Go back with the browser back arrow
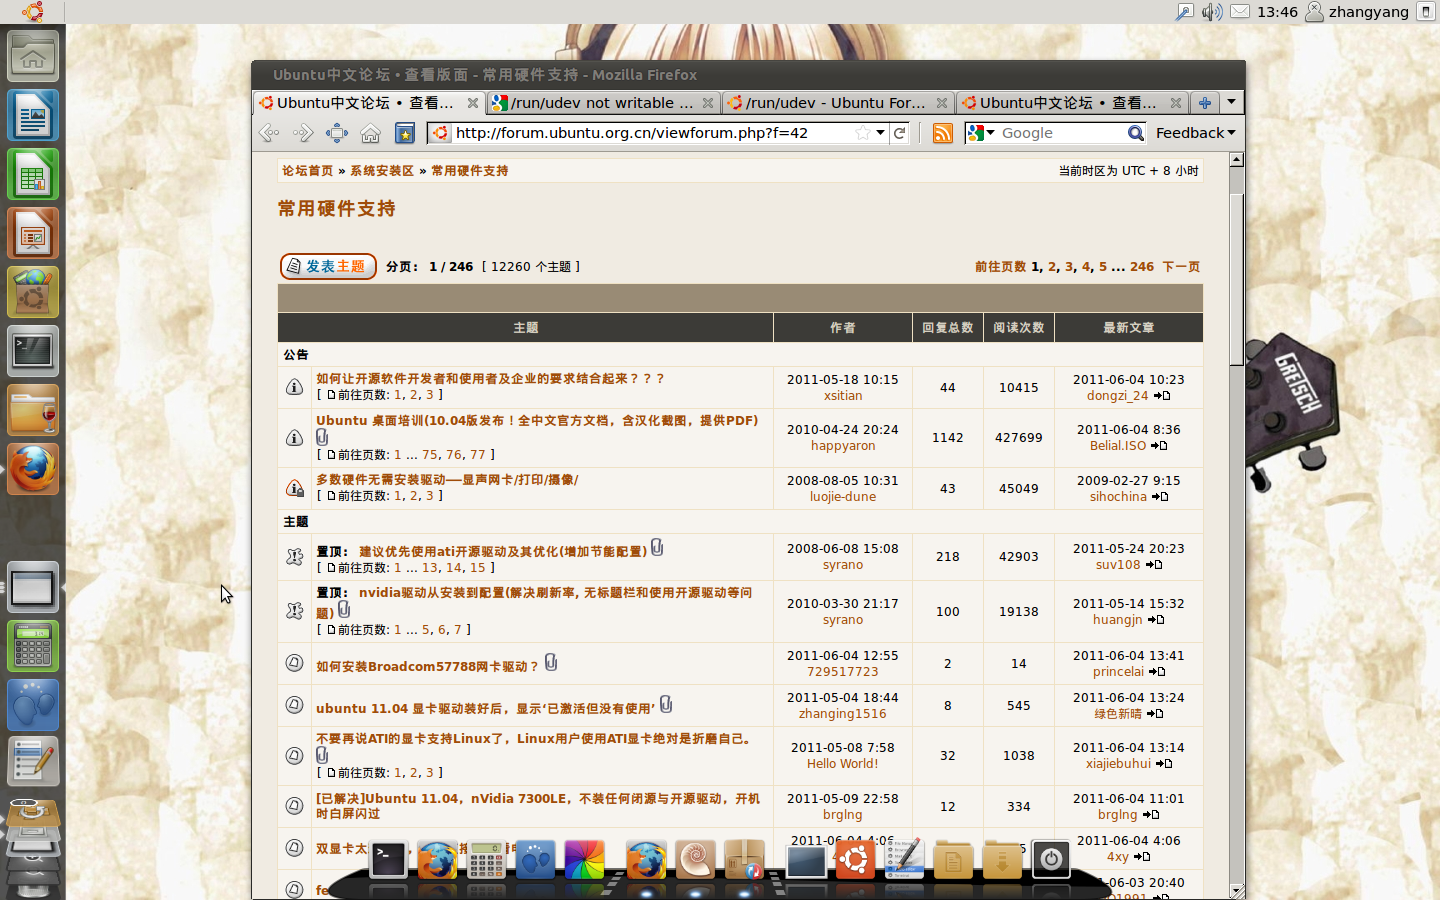1440x900 pixels. pos(269,133)
